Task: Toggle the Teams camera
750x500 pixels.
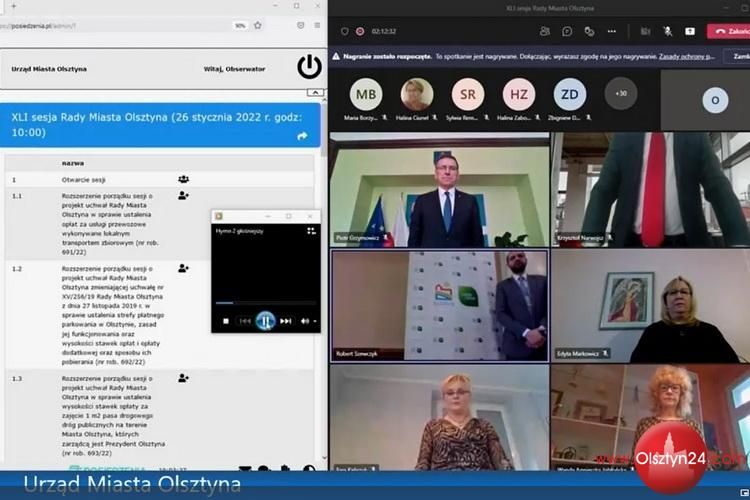Action: click(645, 31)
